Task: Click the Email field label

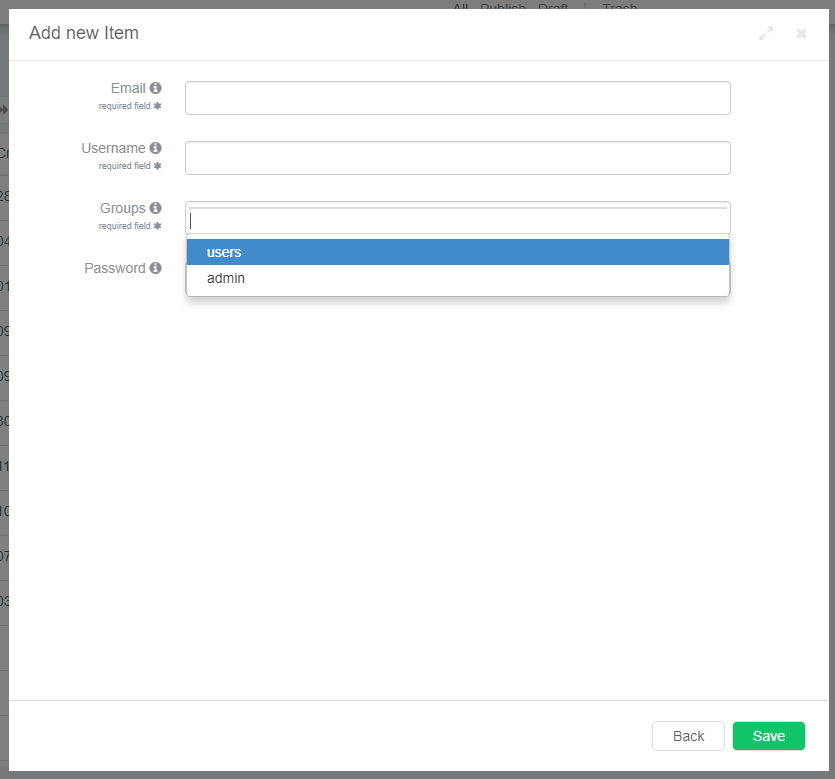Action: tap(128, 88)
